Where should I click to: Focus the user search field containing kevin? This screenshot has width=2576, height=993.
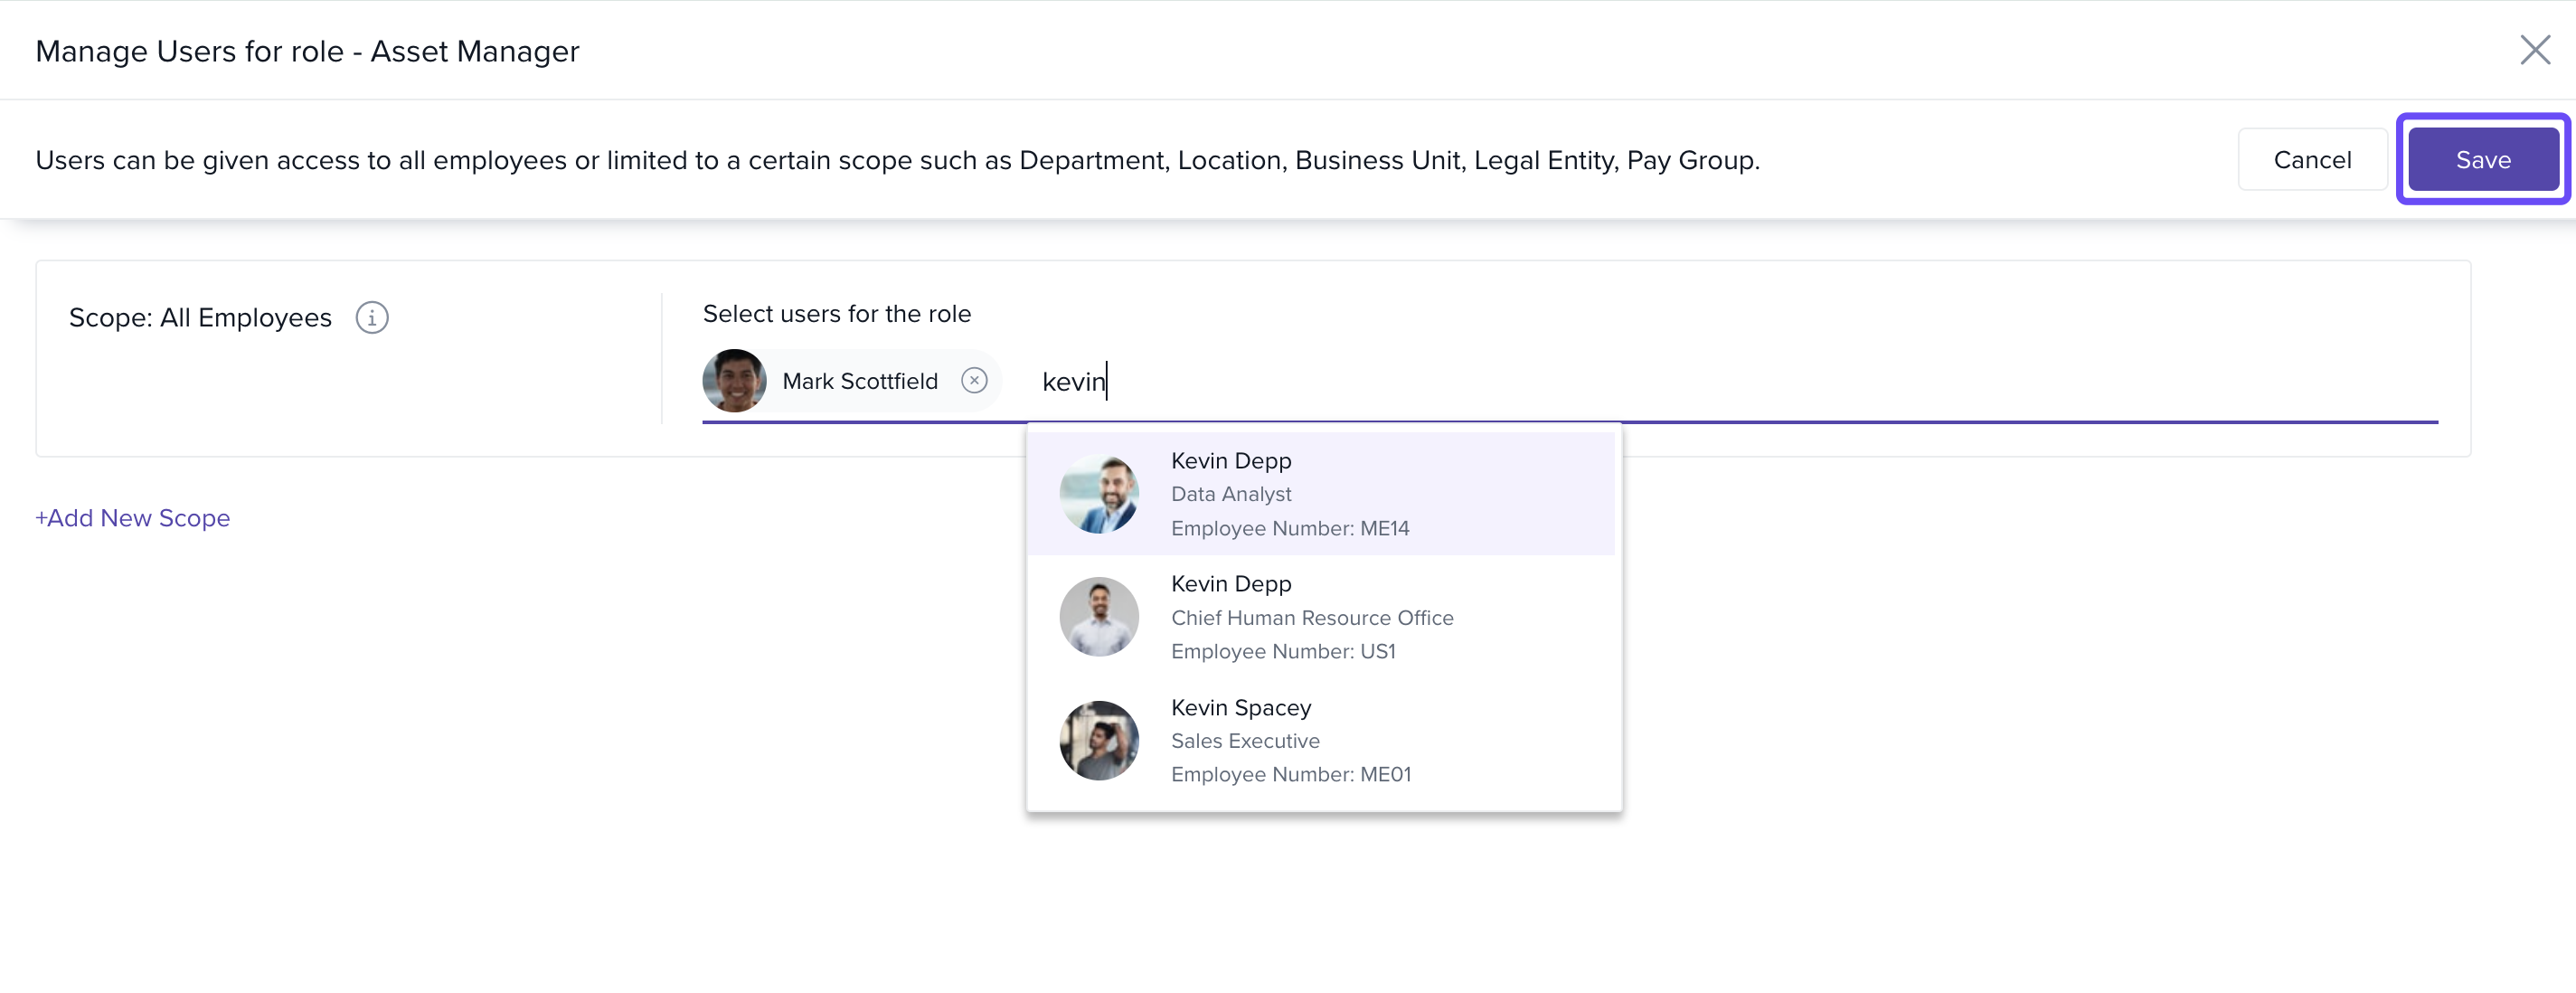[1074, 382]
